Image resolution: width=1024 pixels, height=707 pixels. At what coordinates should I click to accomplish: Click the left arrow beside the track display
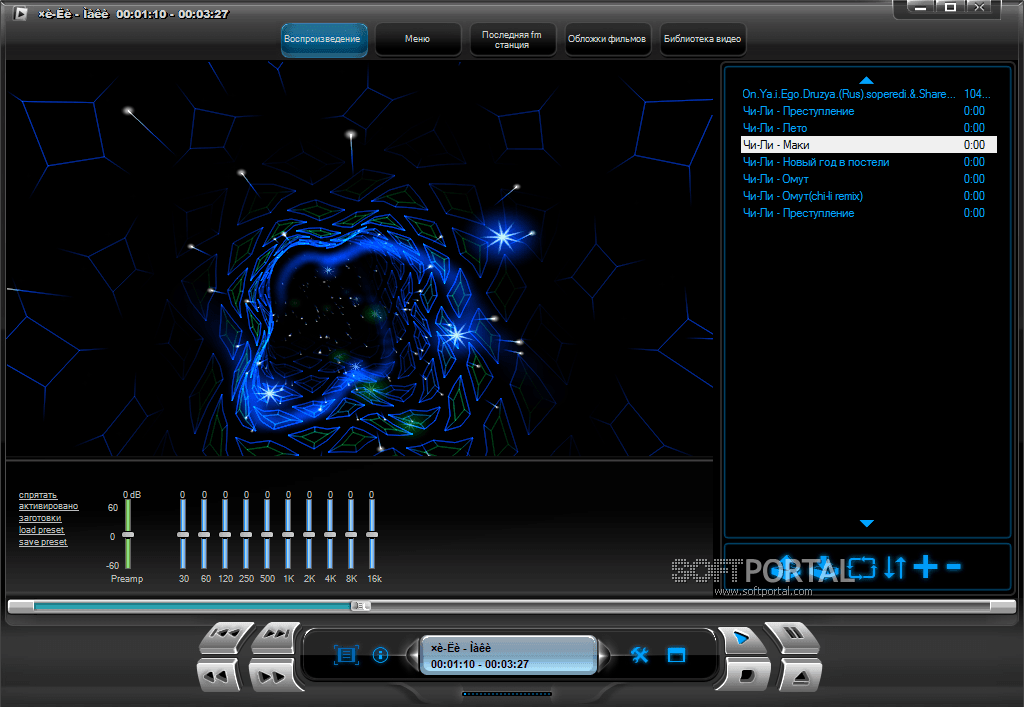point(412,655)
